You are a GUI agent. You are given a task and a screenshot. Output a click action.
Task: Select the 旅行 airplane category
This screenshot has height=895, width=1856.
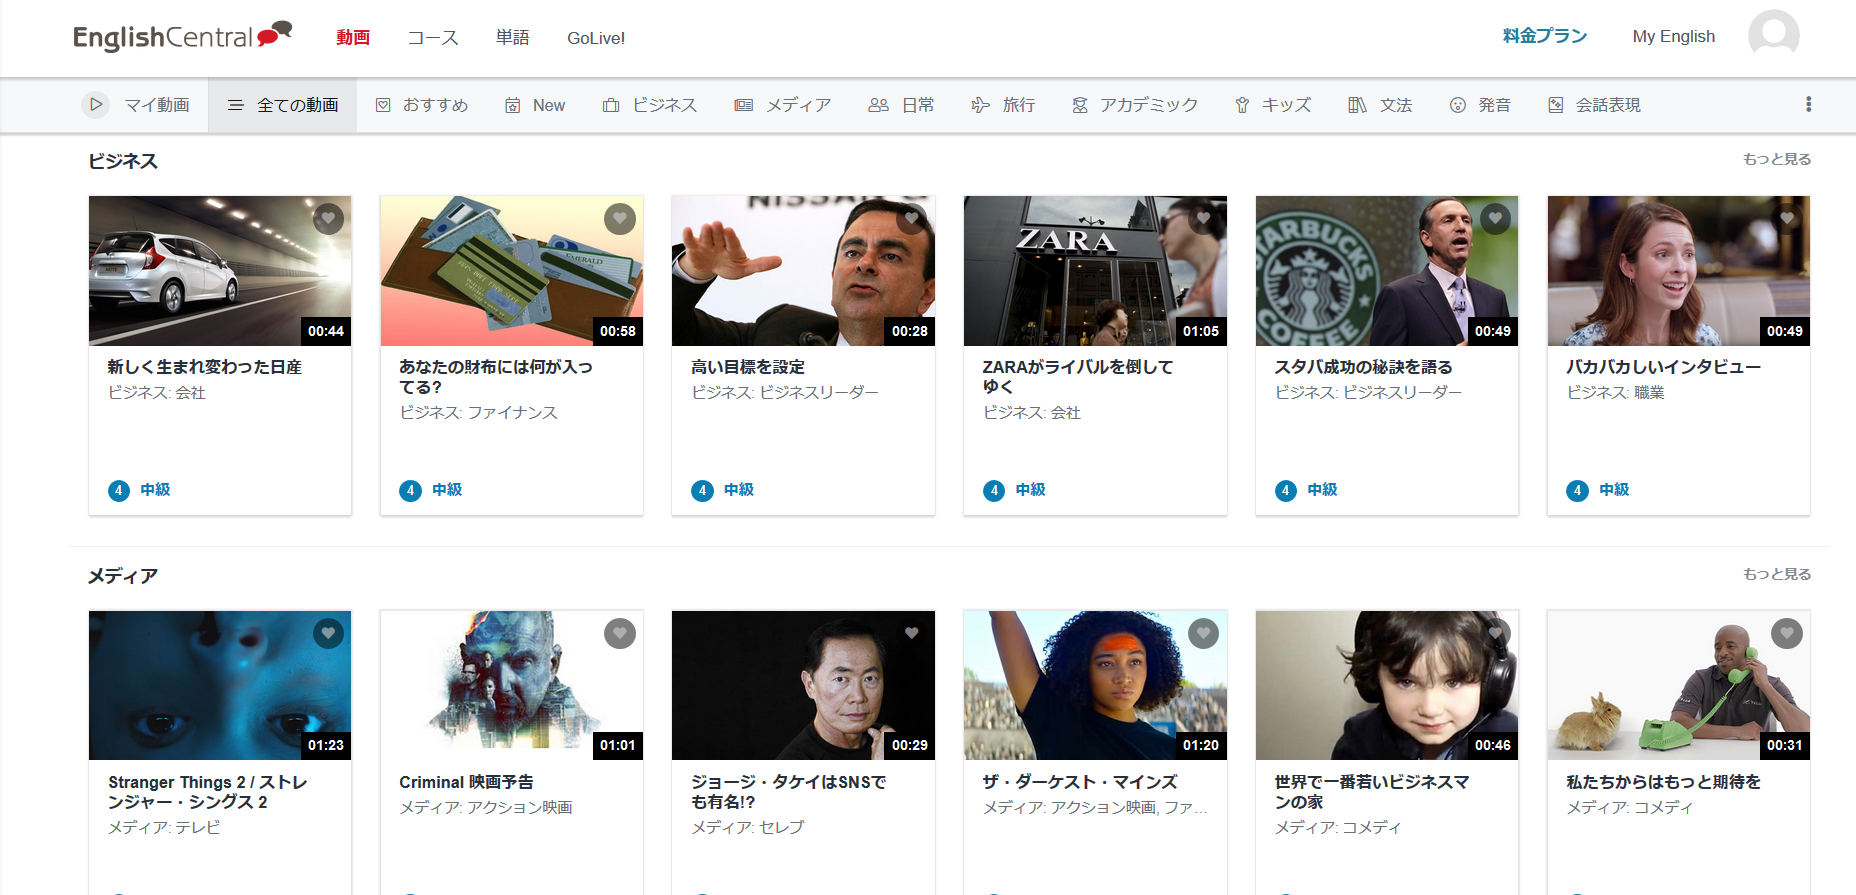980,105
